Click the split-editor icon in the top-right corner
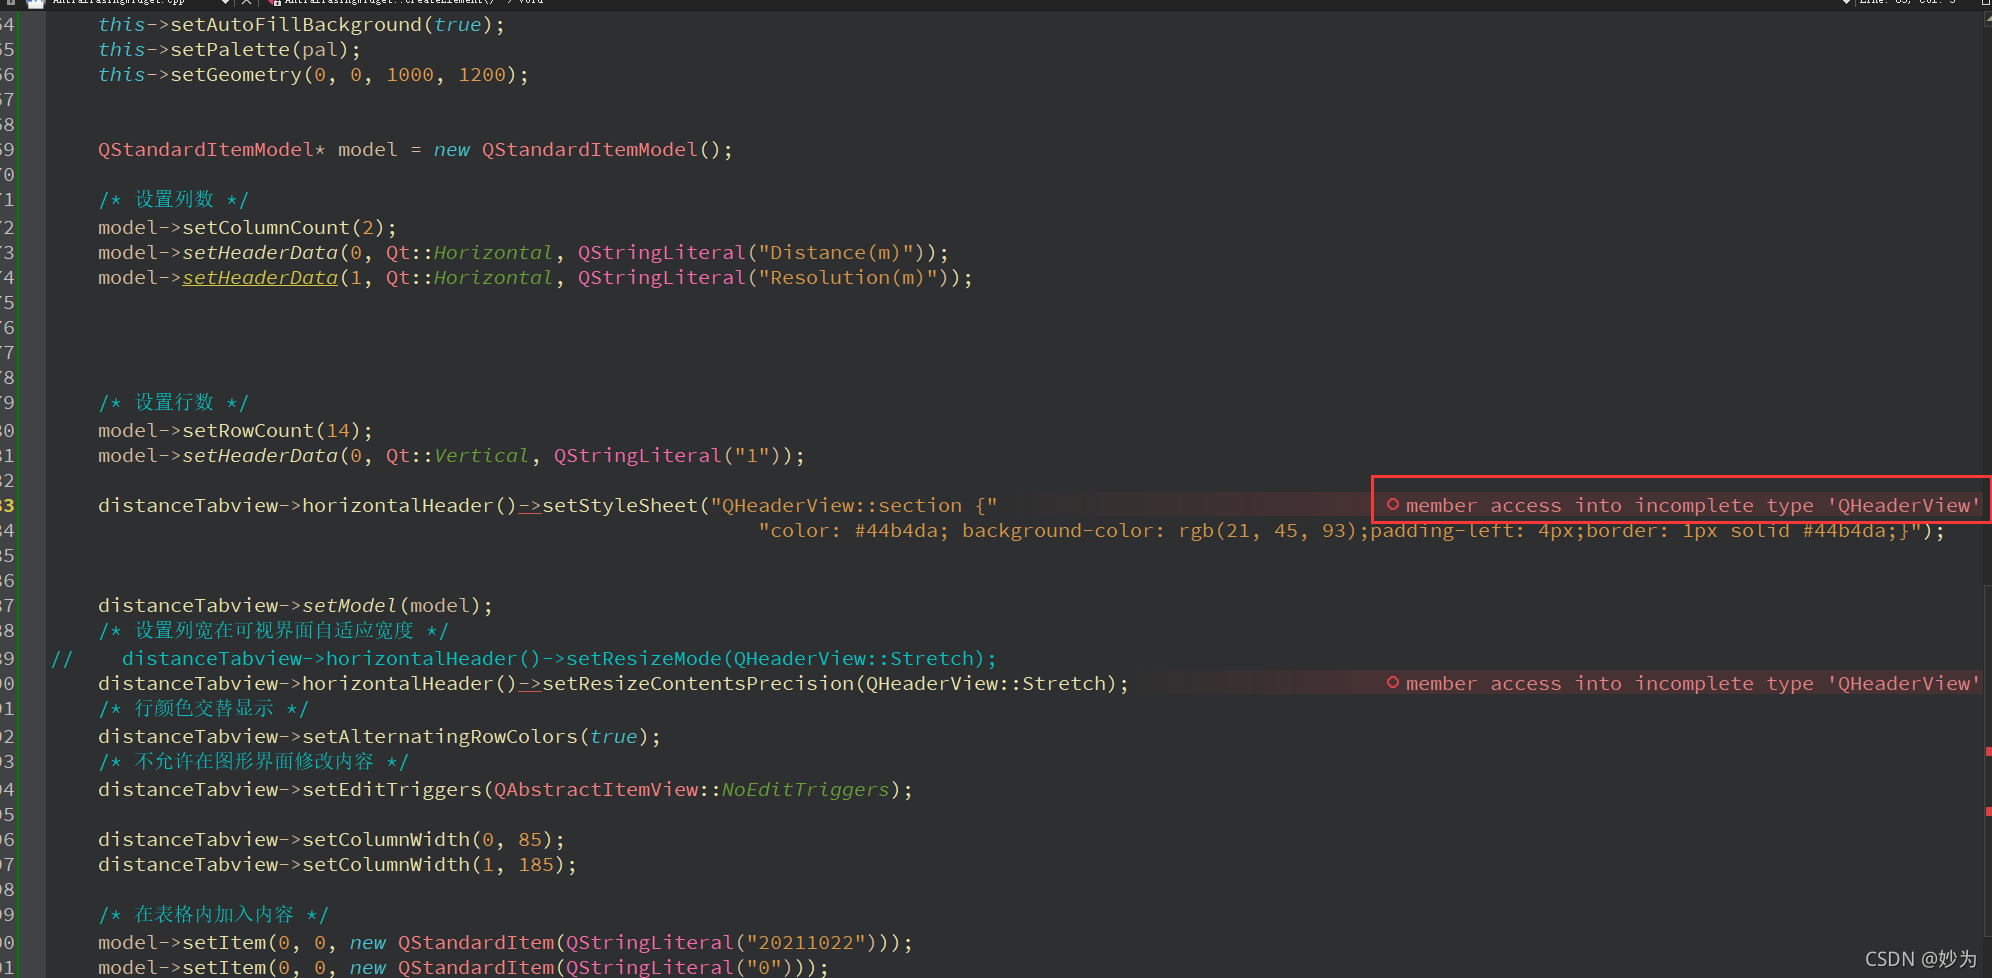Viewport: 1992px width, 978px height. click(x=1985, y=4)
